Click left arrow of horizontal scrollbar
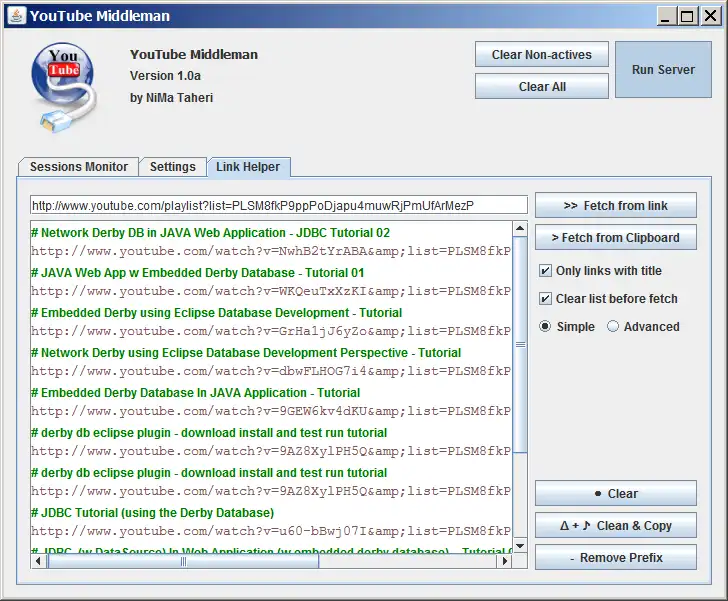Screen dimensions: 728x601 [x=38, y=561]
